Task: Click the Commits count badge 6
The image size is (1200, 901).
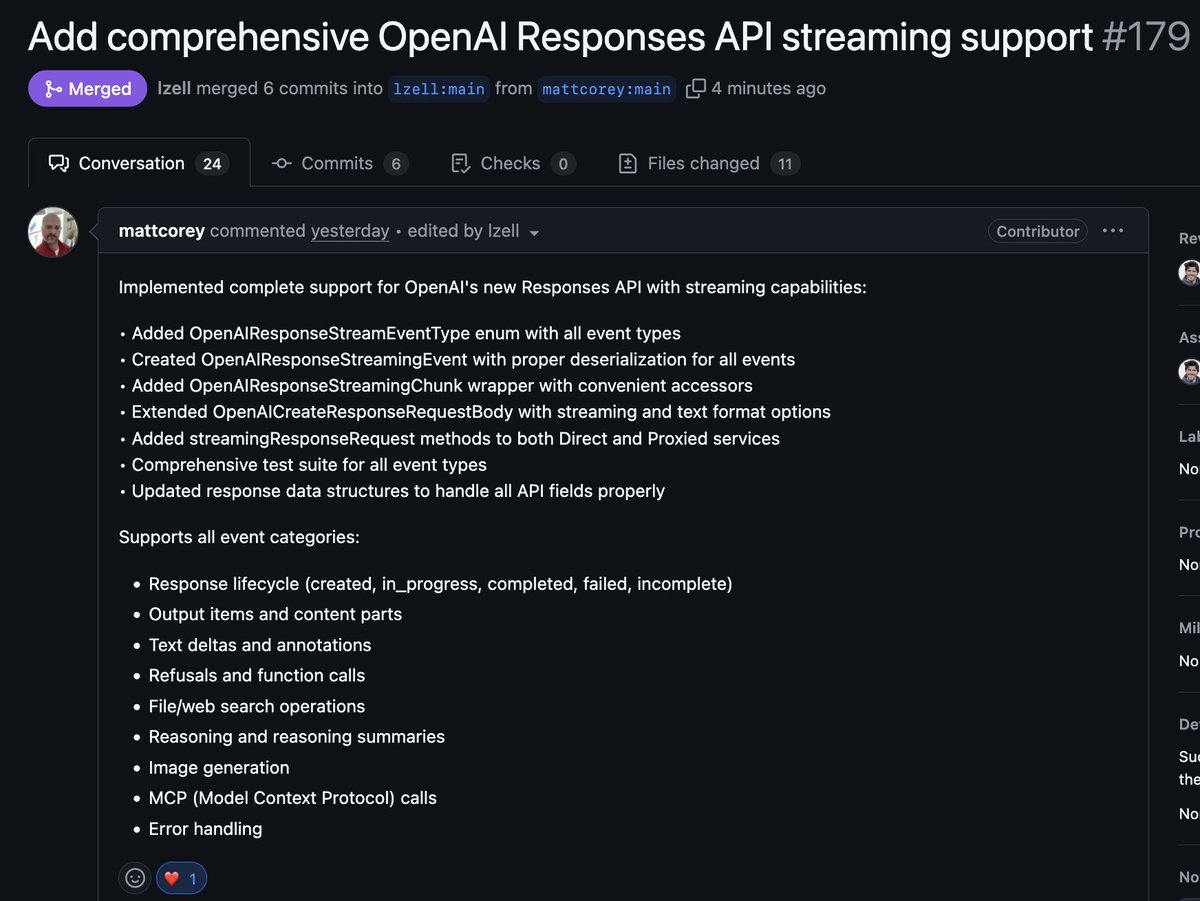Action: [395, 164]
